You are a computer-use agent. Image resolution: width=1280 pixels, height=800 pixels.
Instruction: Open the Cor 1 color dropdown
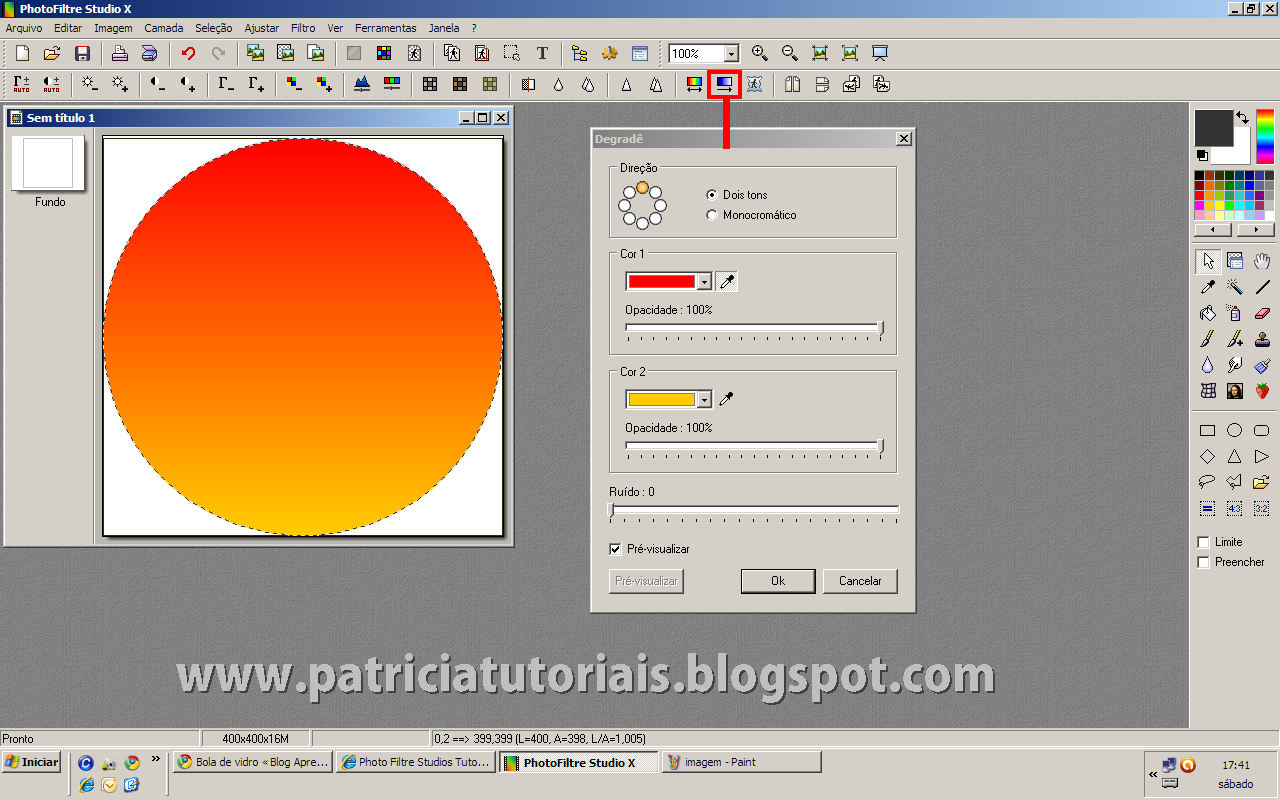[705, 282]
